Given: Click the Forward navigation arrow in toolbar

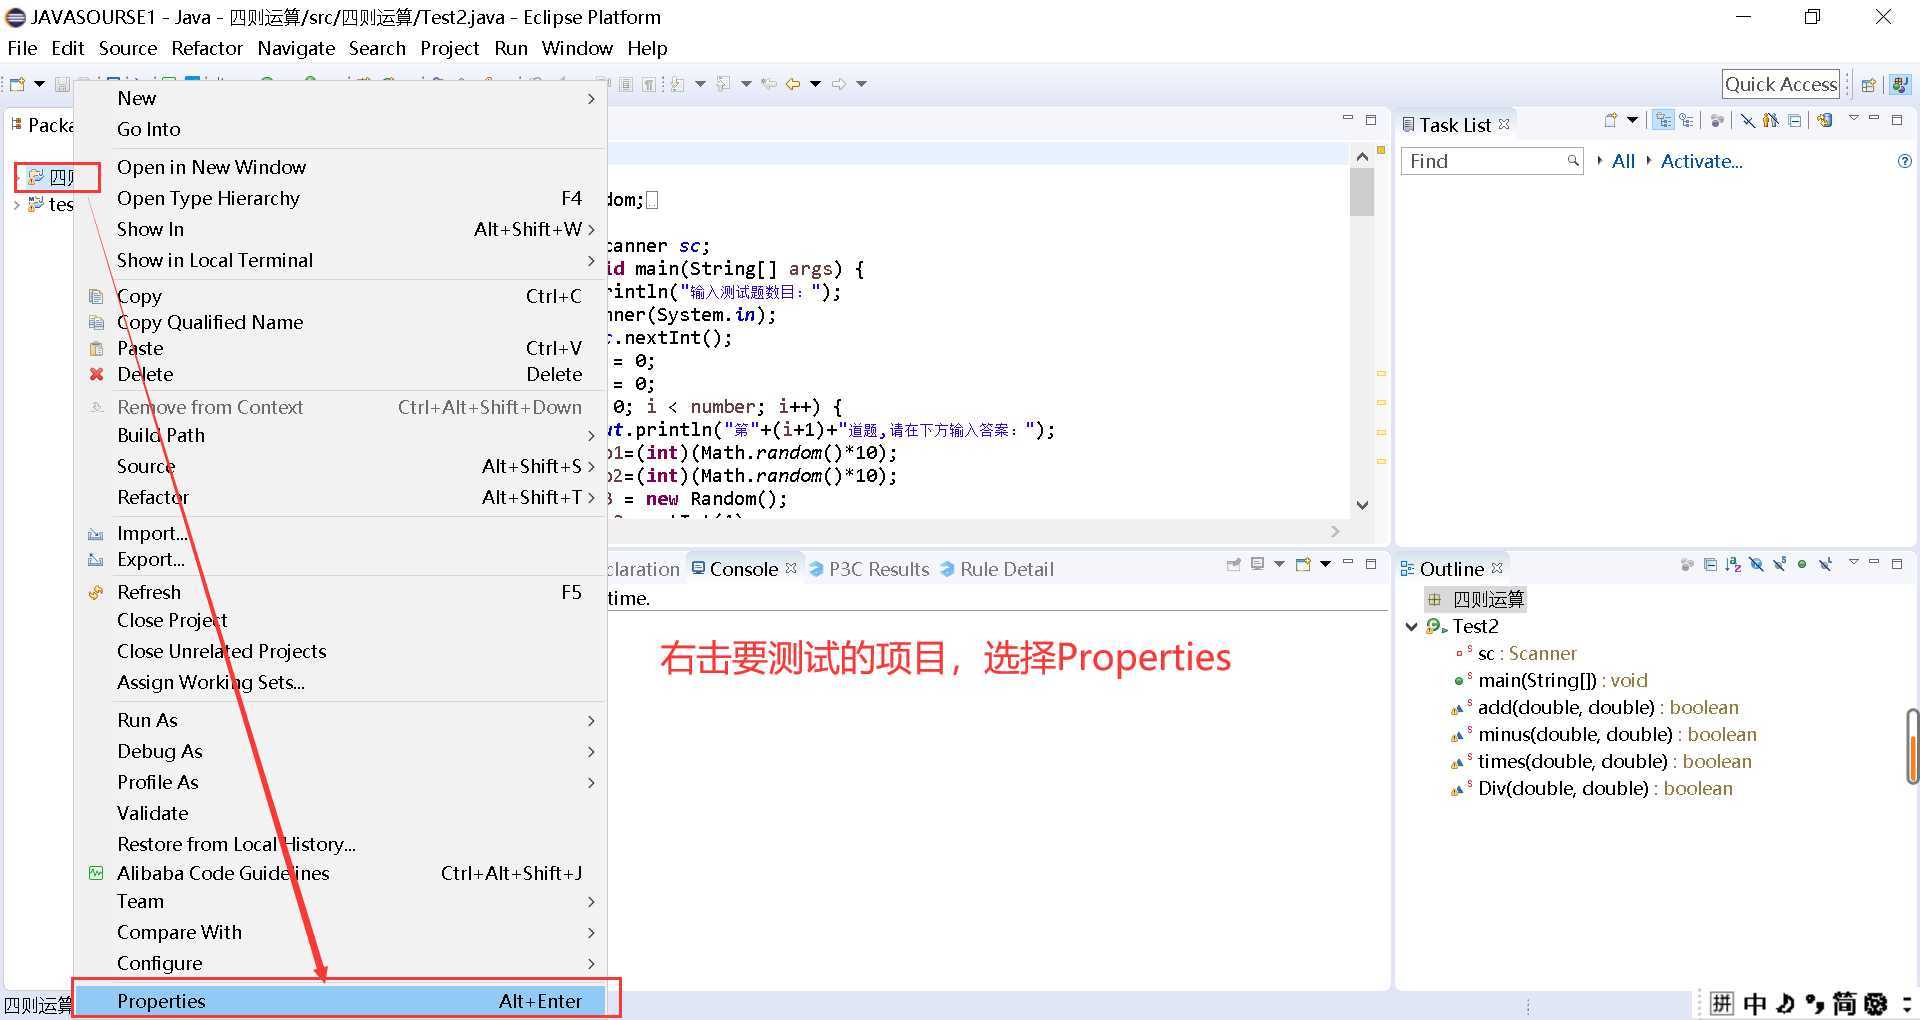Looking at the screenshot, I should pyautogui.click(x=839, y=84).
